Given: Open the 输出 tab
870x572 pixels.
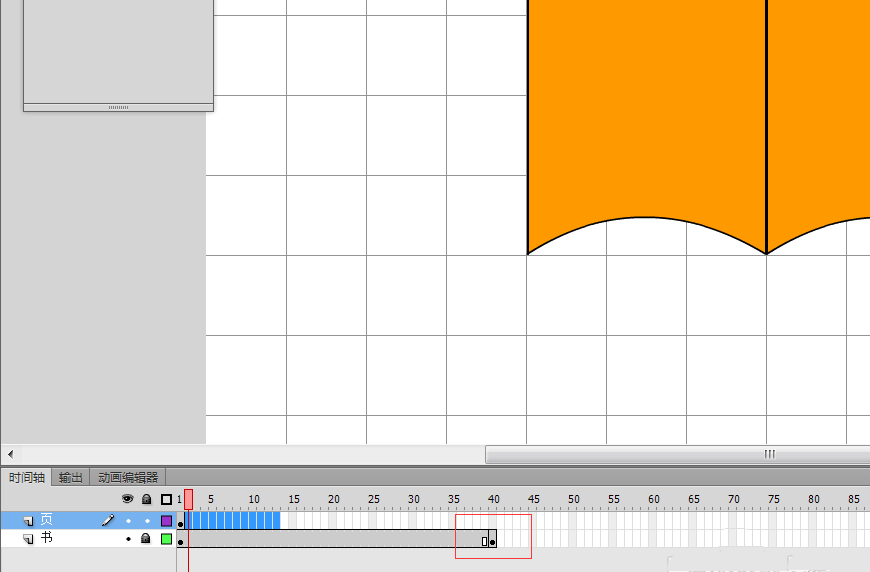Looking at the screenshot, I should click(x=70, y=477).
